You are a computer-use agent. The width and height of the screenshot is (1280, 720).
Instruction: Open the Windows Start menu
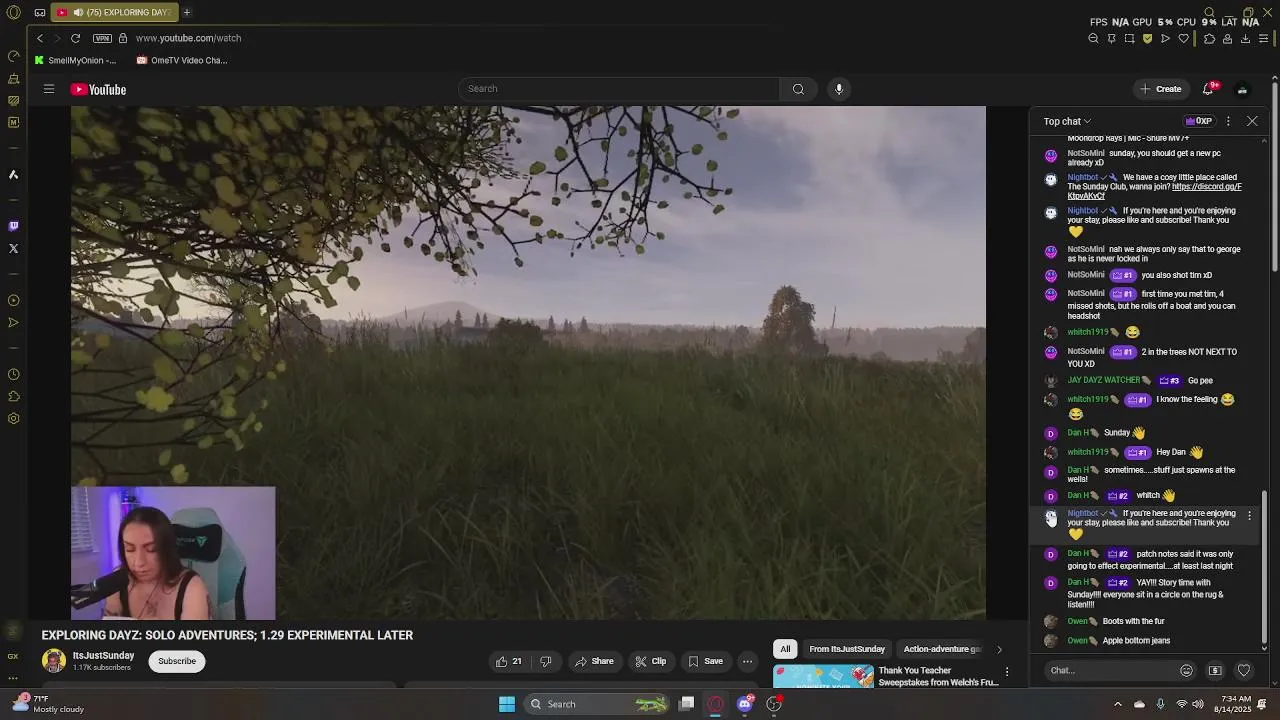coord(507,704)
